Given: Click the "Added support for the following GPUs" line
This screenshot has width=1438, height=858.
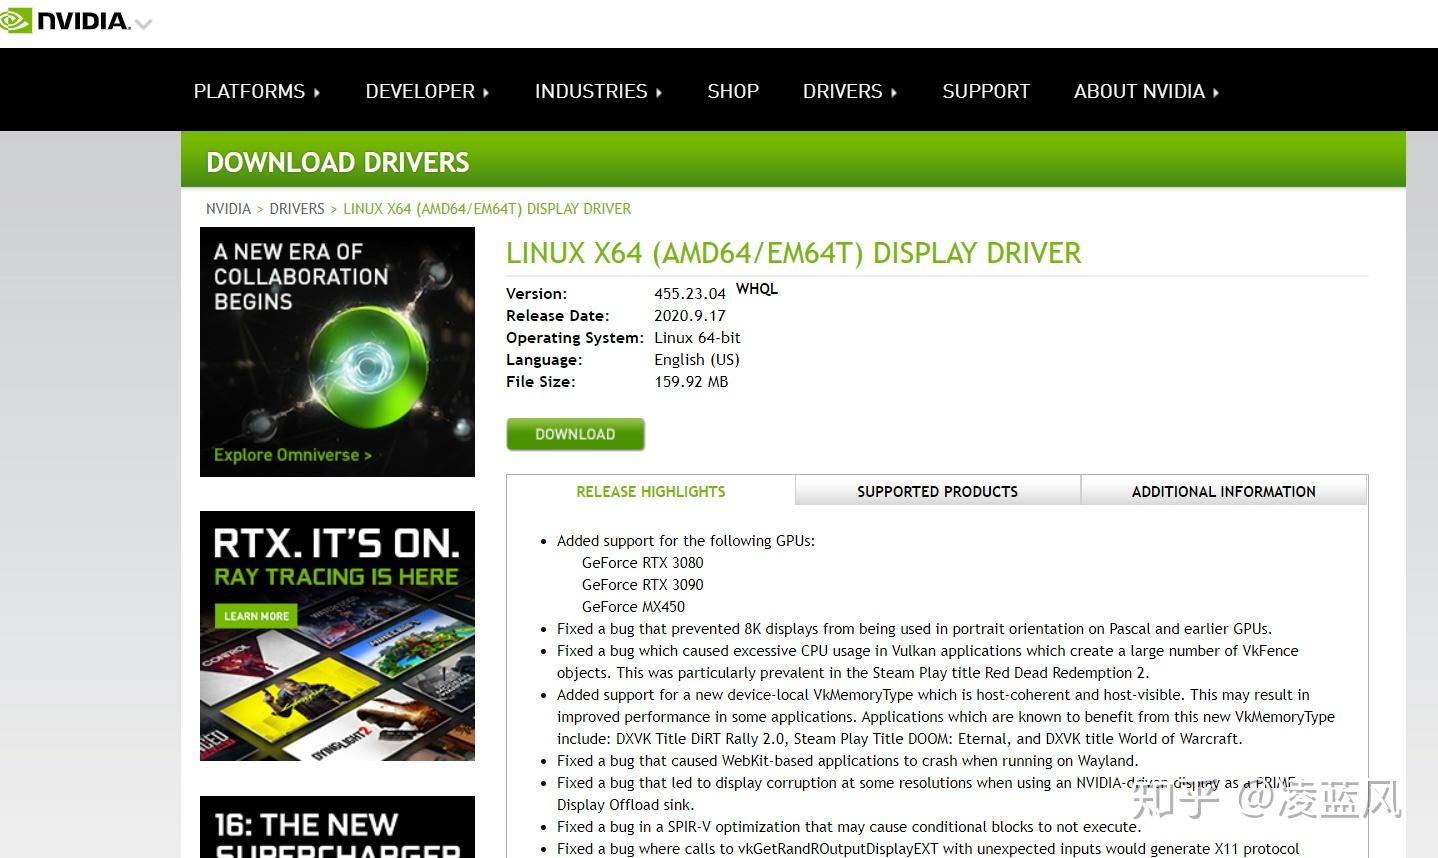Looking at the screenshot, I should pyautogui.click(x=686, y=541).
